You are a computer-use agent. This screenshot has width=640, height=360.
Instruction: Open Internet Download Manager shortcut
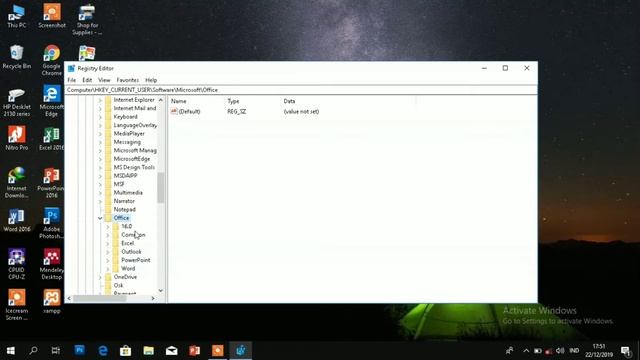(x=16, y=183)
